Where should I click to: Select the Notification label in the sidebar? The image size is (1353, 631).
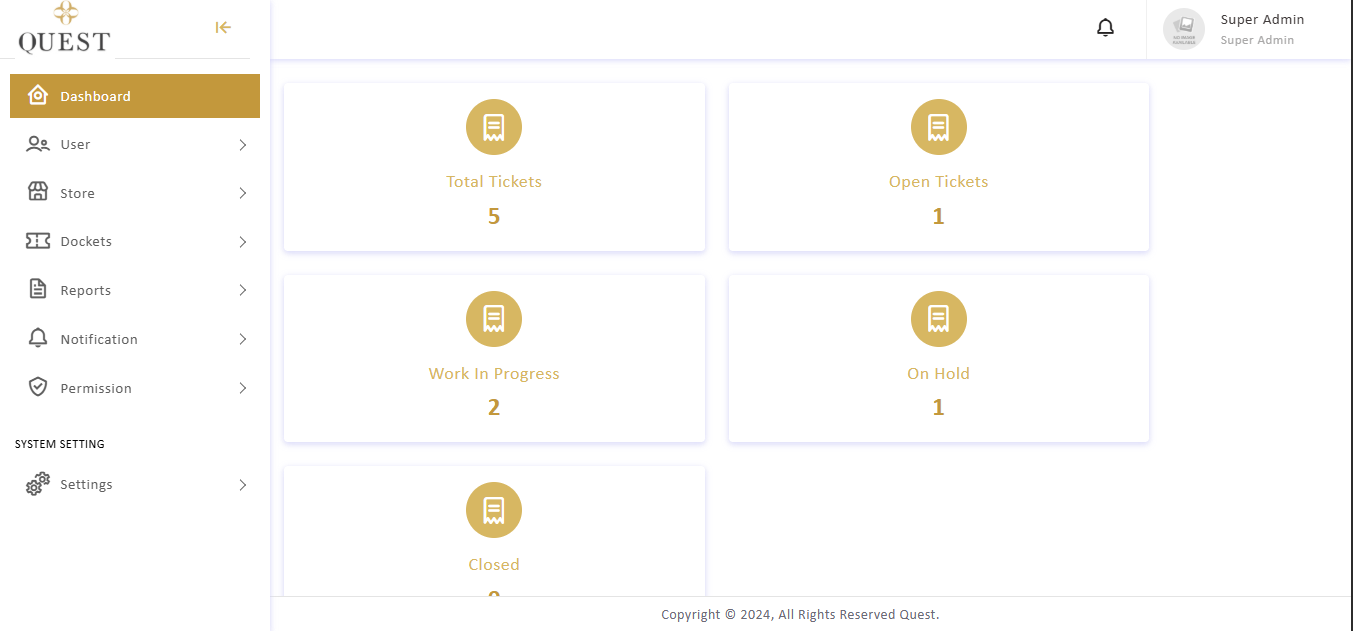tap(99, 340)
